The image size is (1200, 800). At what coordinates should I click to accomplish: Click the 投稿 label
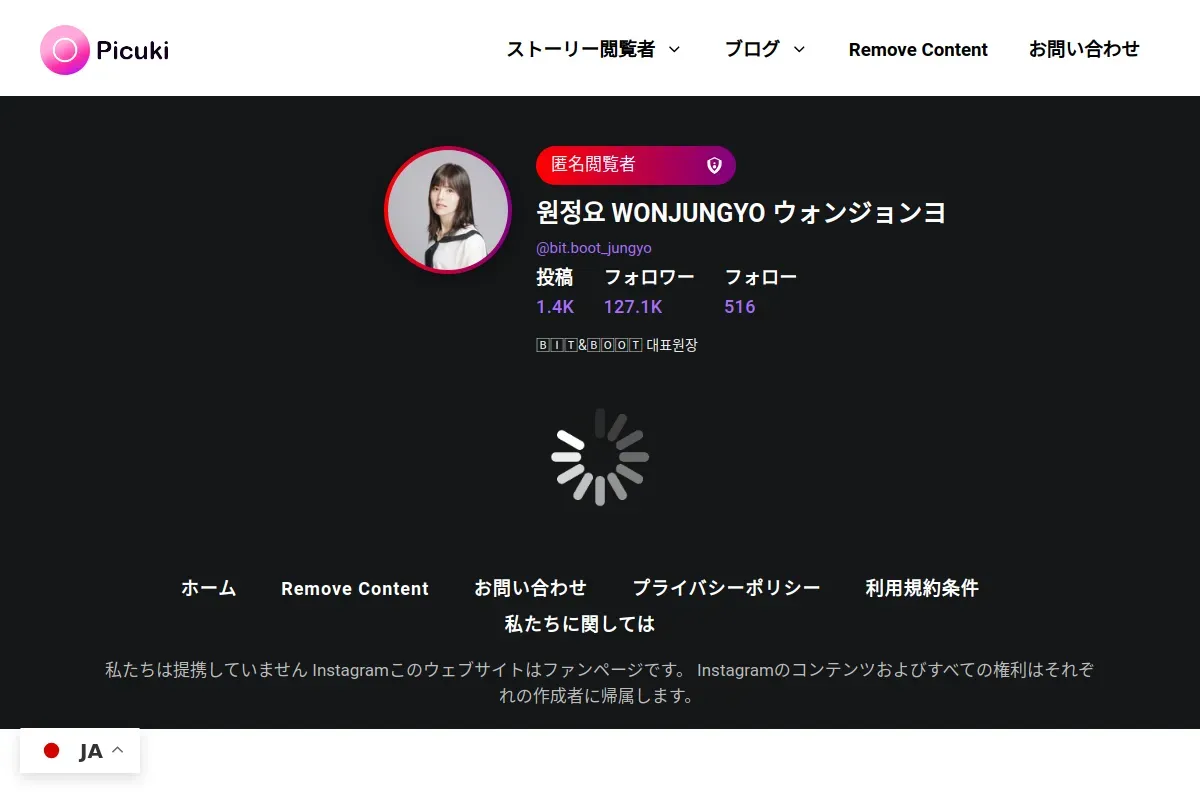pyautogui.click(x=554, y=277)
